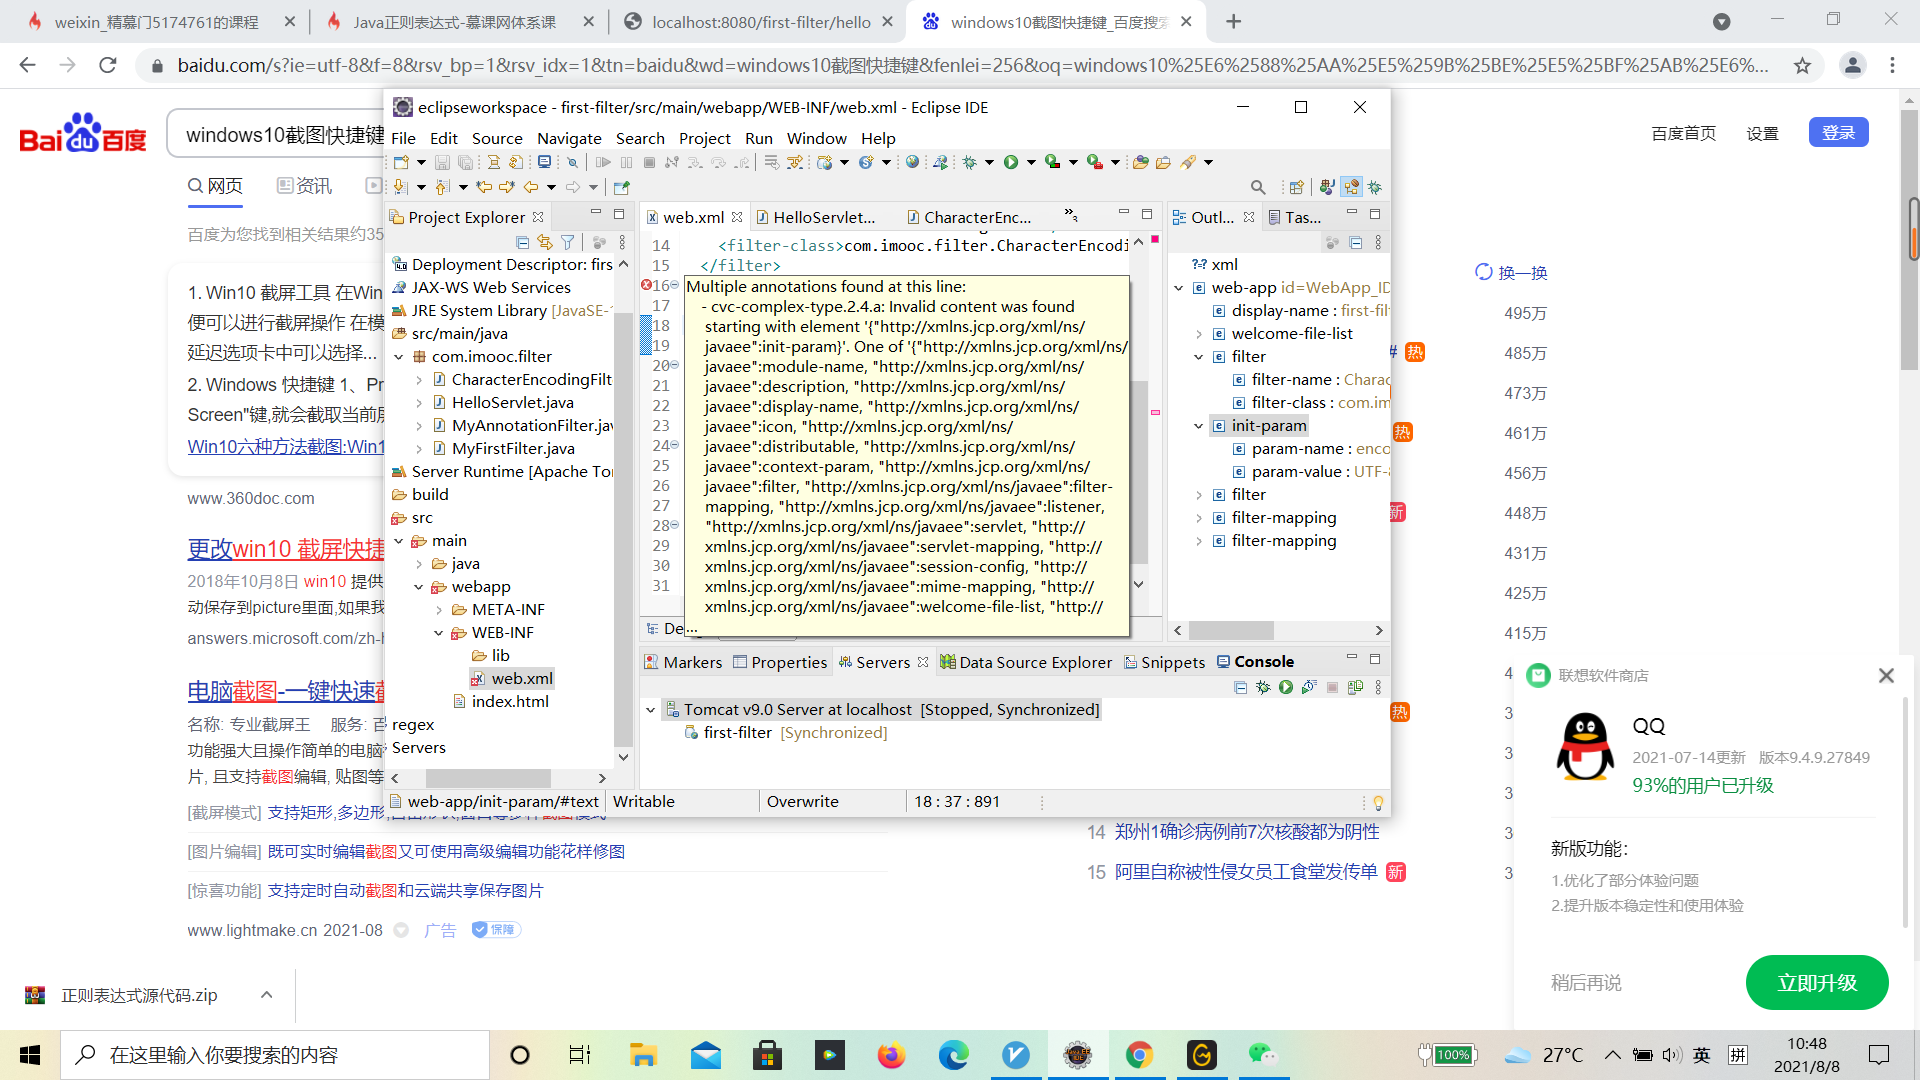Open File Explorer from the taskbar
The height and width of the screenshot is (1080, 1920).
pyautogui.click(x=643, y=1055)
